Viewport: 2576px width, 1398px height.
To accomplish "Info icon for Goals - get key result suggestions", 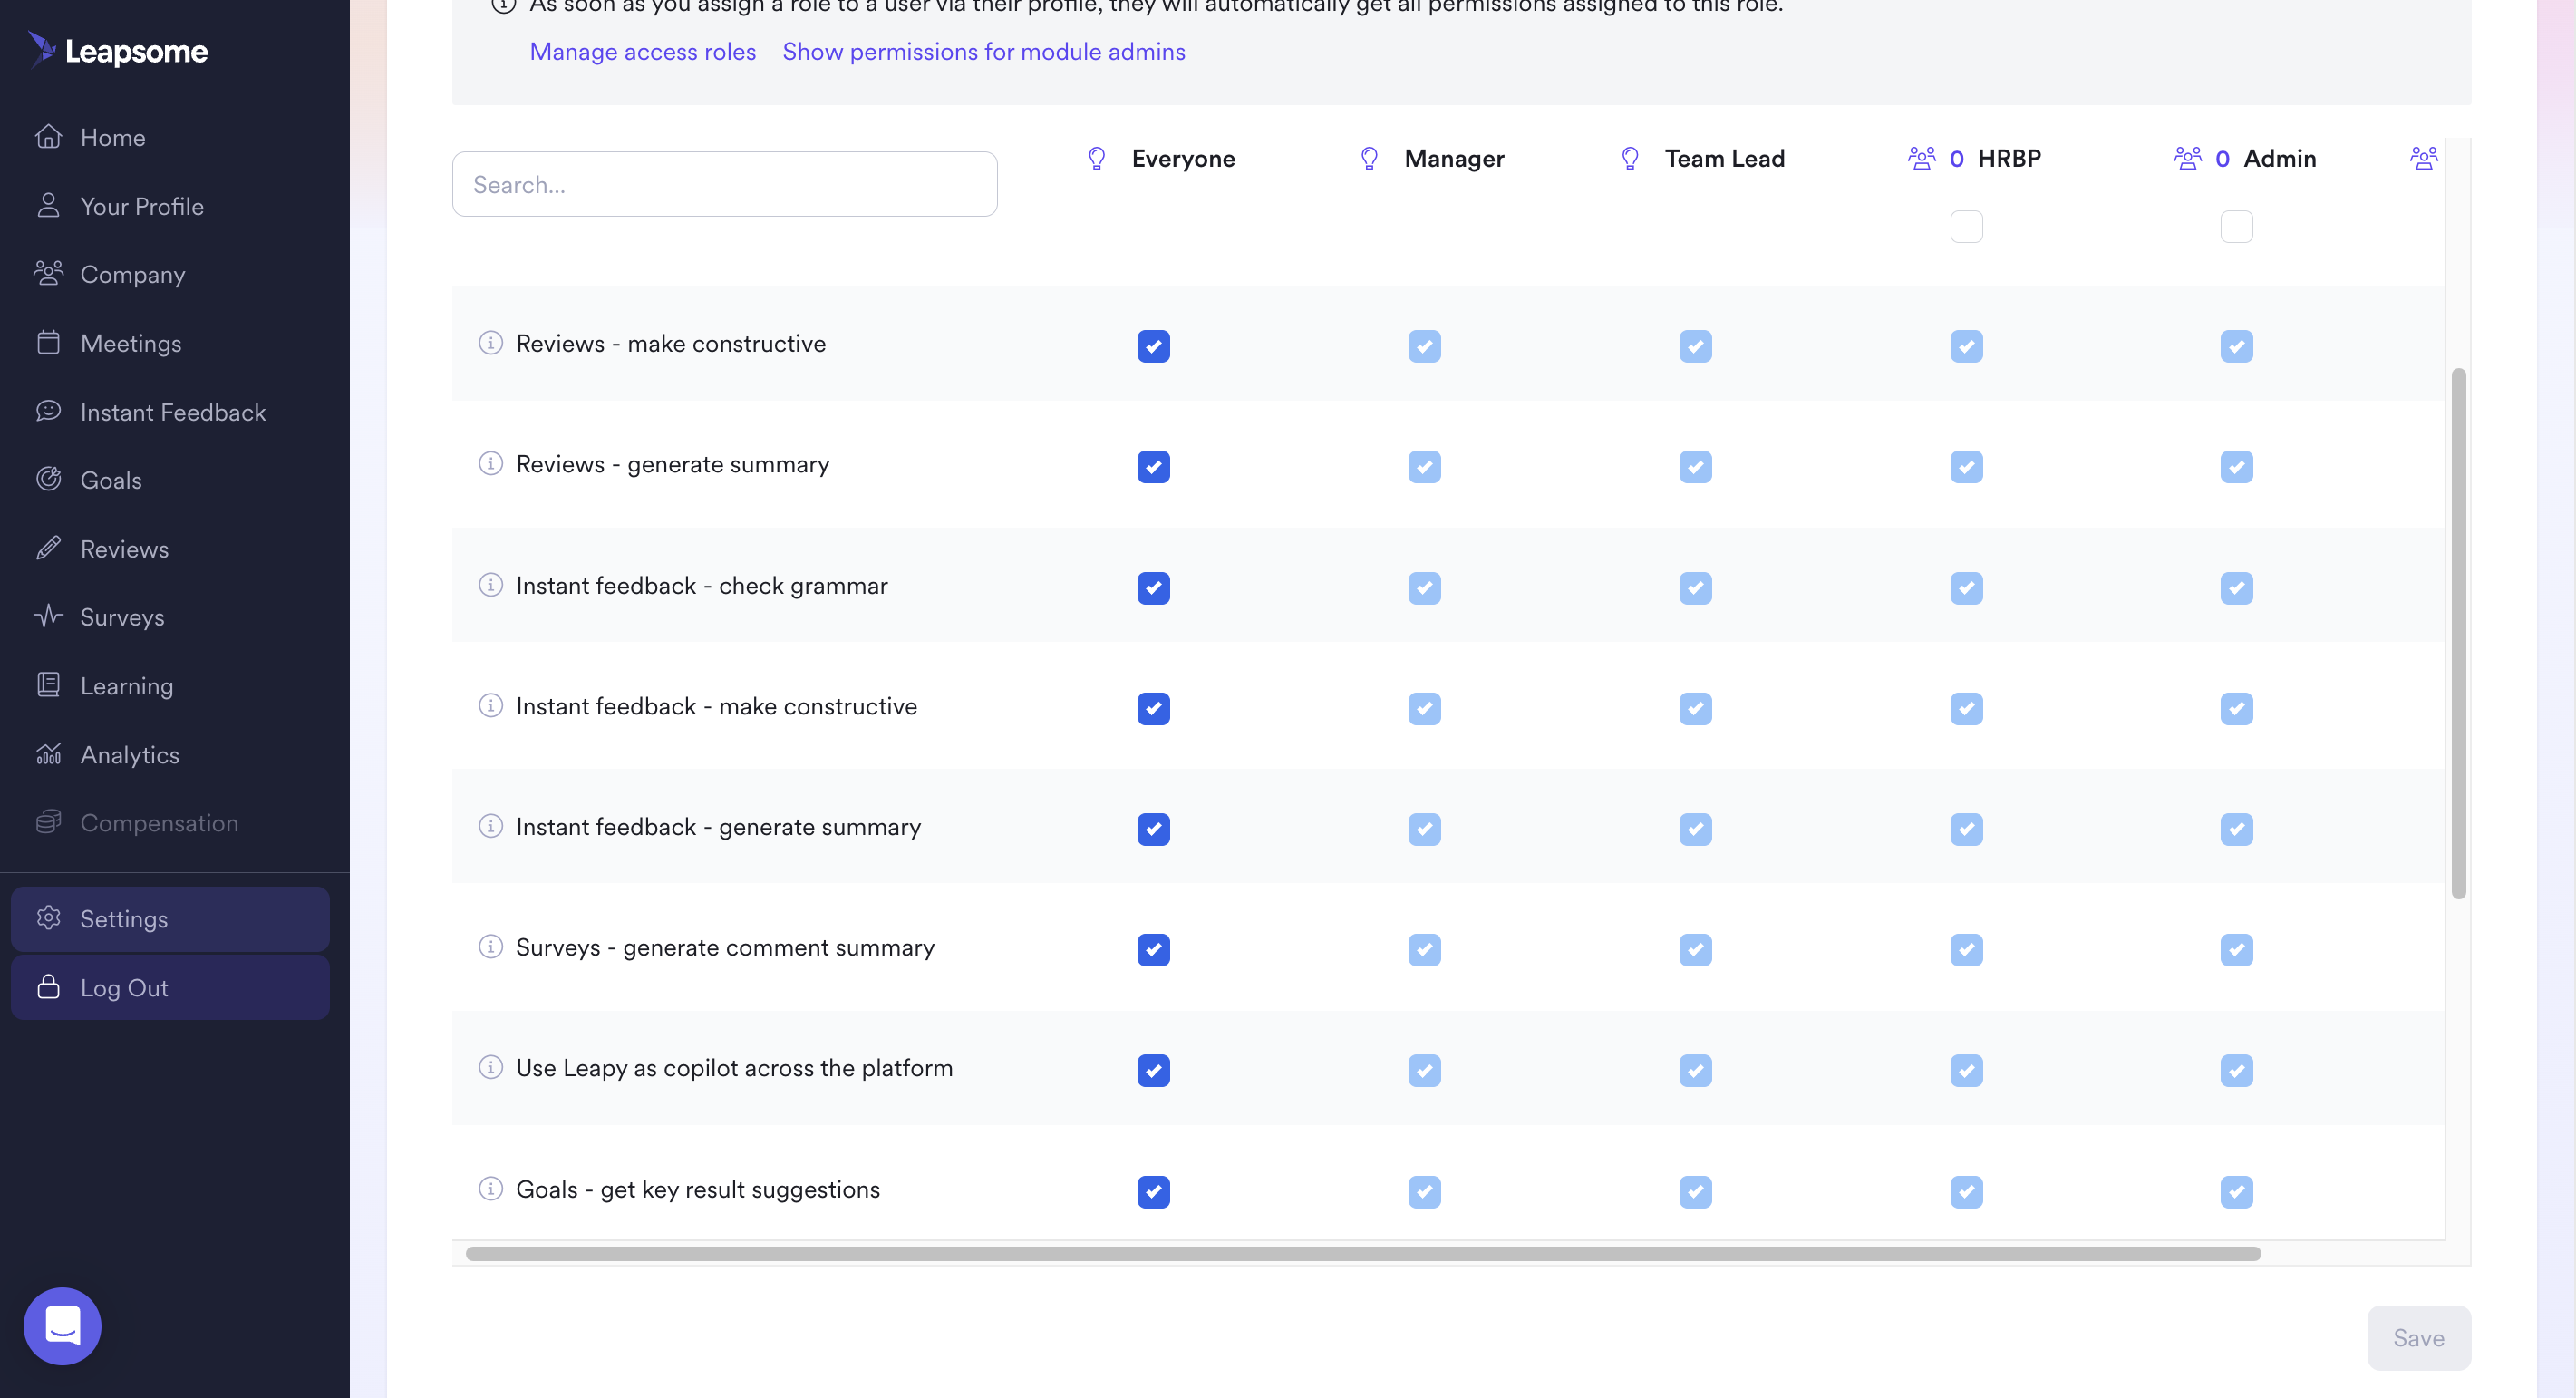I will (x=490, y=1189).
